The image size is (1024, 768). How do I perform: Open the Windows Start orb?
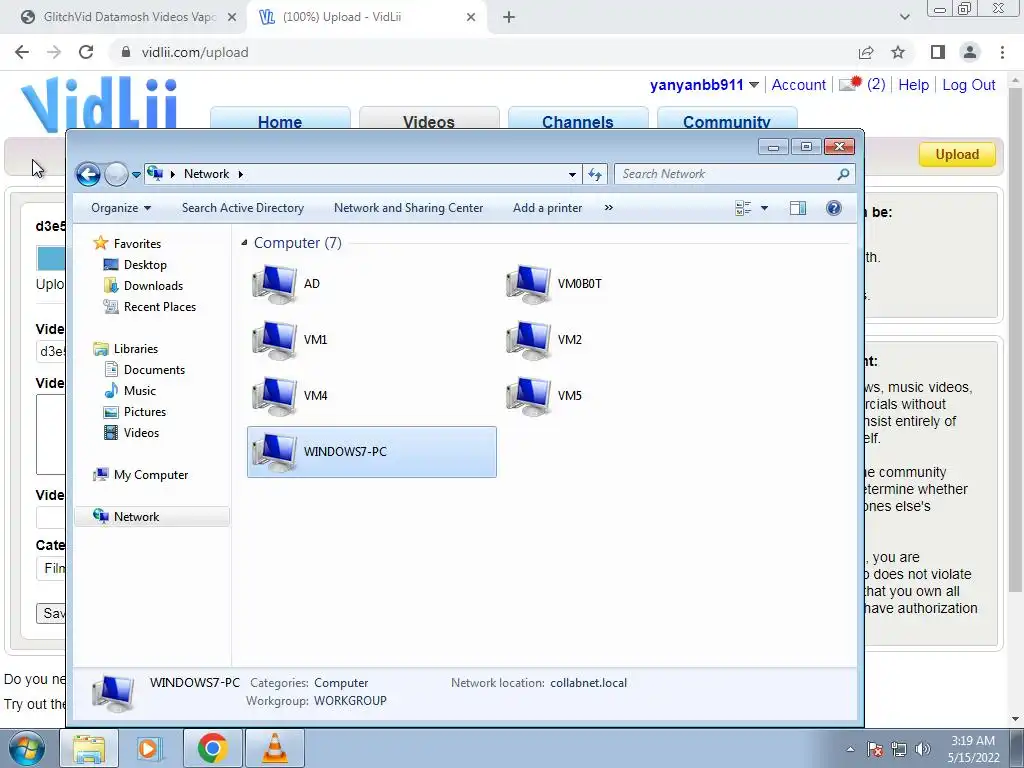[x=26, y=748]
